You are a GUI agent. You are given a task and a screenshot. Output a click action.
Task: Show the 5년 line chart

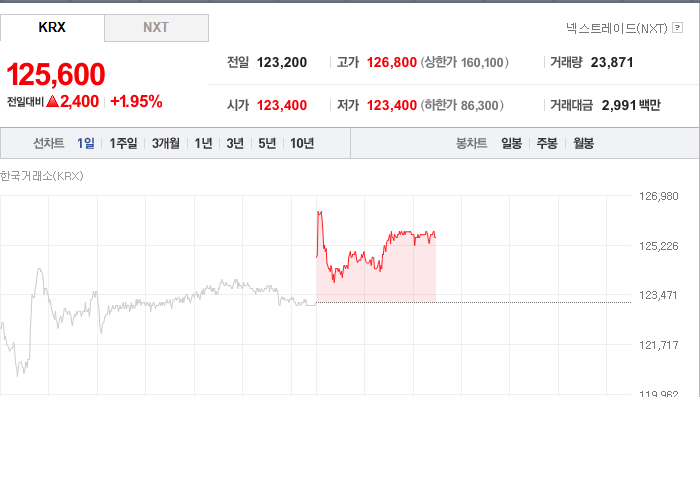coord(267,143)
